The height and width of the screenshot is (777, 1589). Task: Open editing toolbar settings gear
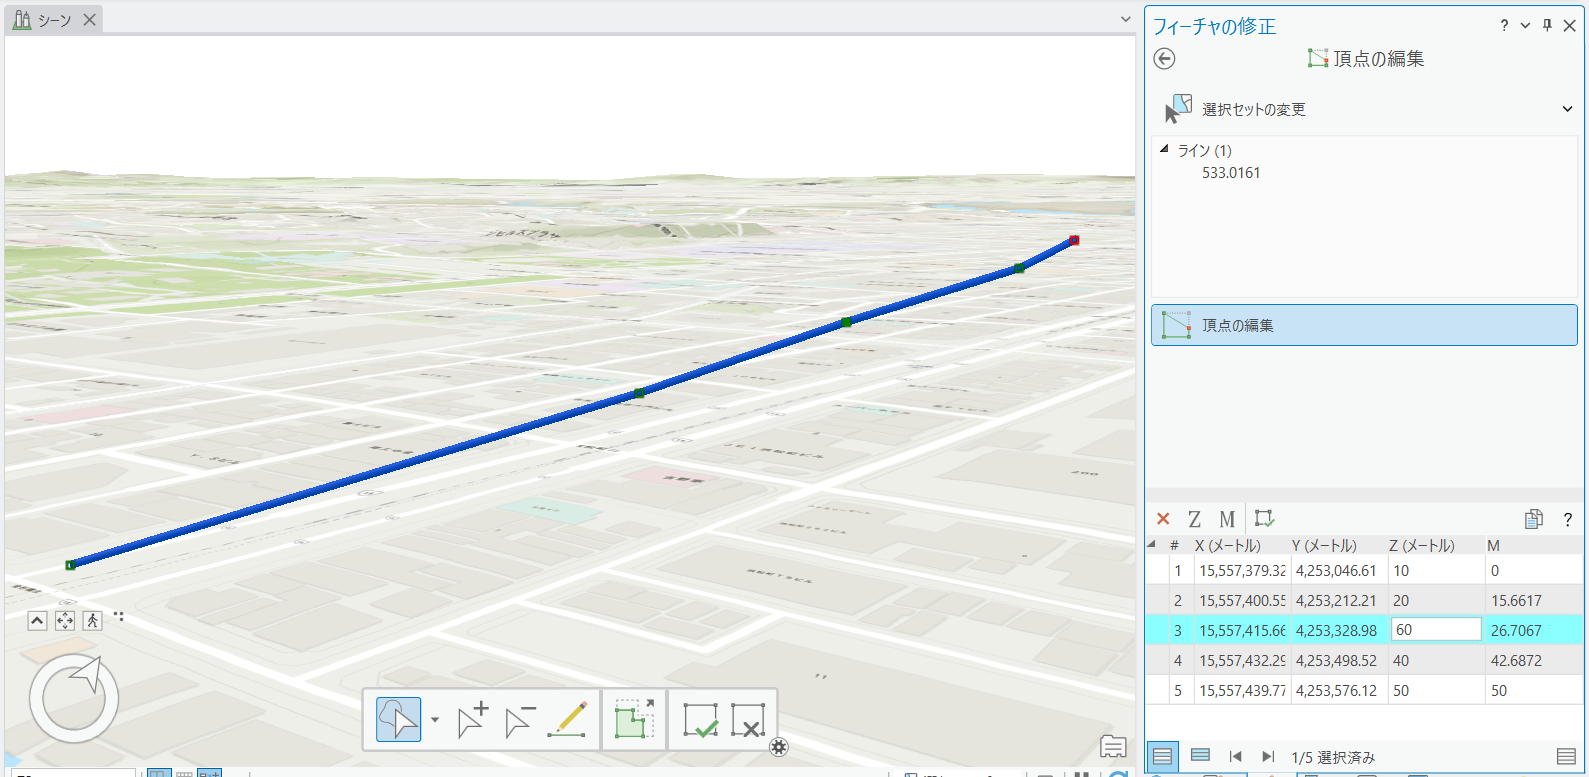[x=779, y=747]
